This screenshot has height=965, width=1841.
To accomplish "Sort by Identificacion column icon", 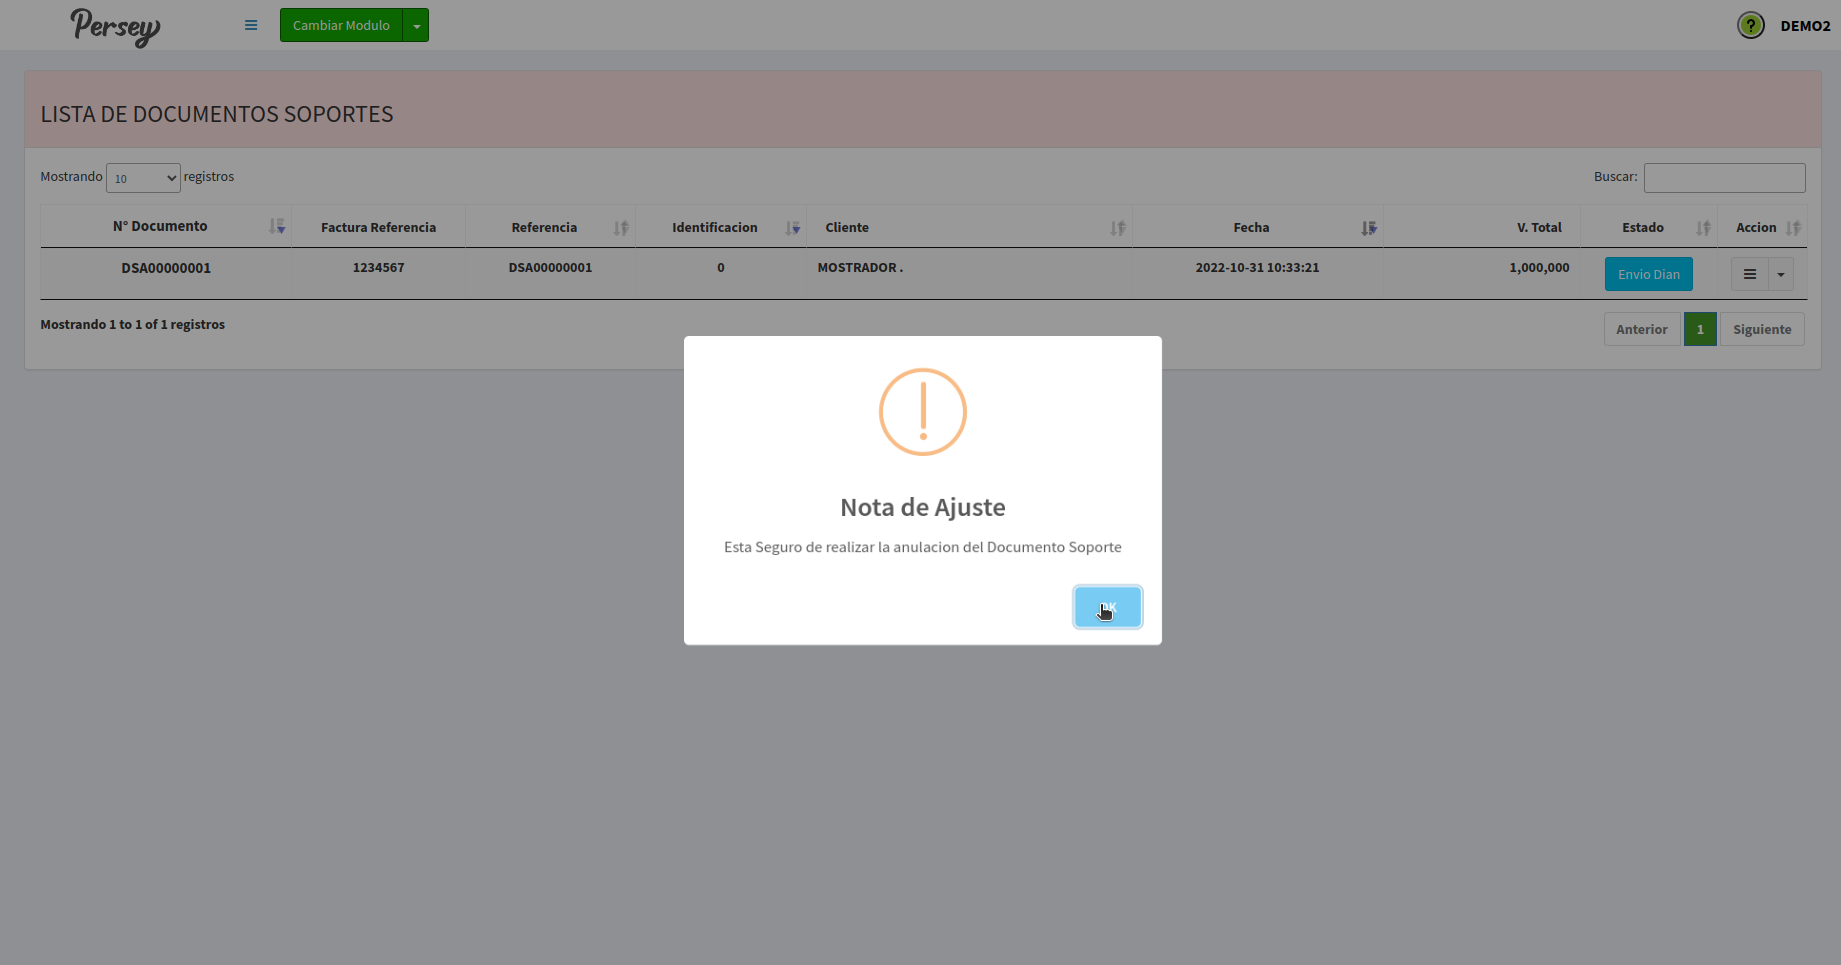I will click(x=793, y=228).
